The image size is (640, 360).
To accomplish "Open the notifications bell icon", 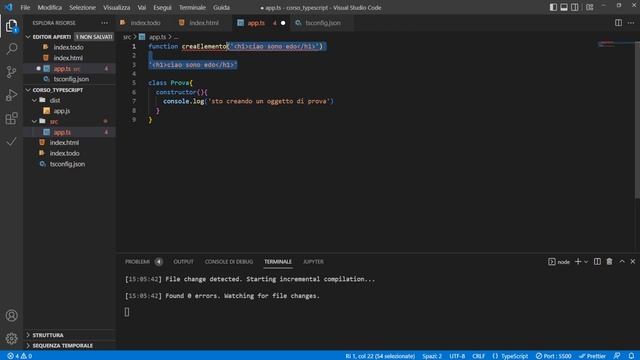I will pos(631,356).
